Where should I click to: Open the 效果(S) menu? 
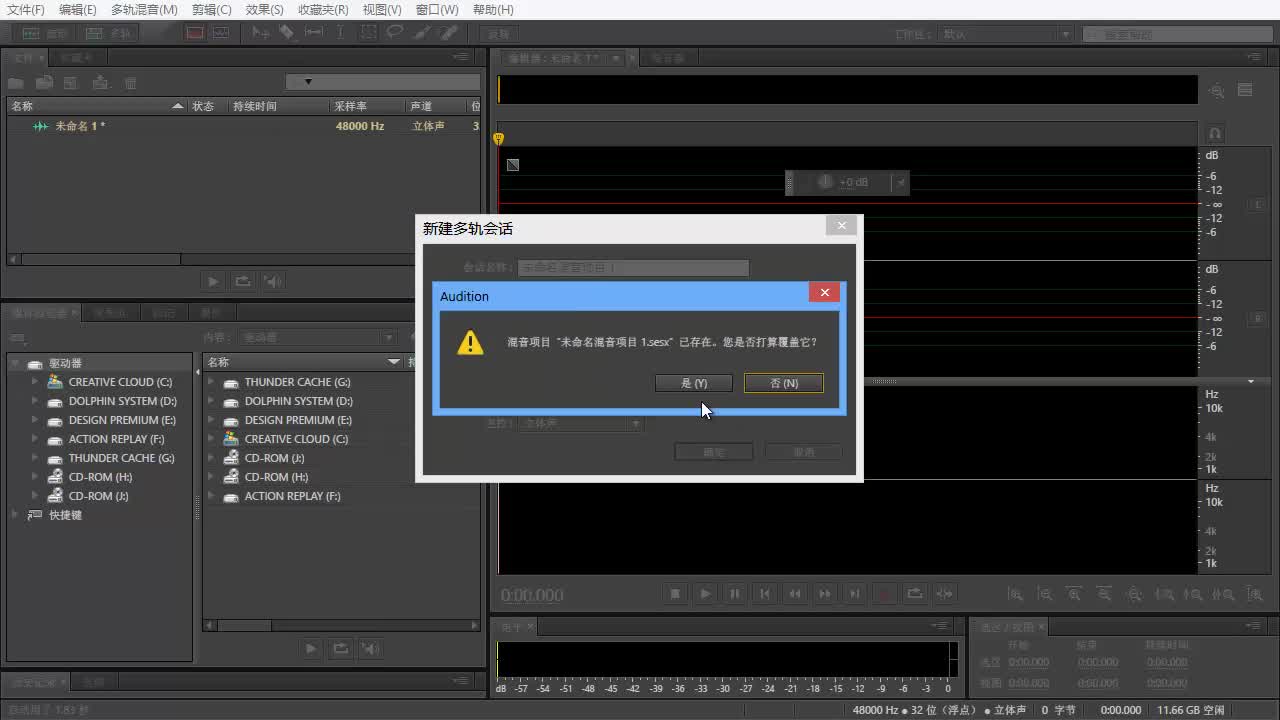(x=265, y=9)
